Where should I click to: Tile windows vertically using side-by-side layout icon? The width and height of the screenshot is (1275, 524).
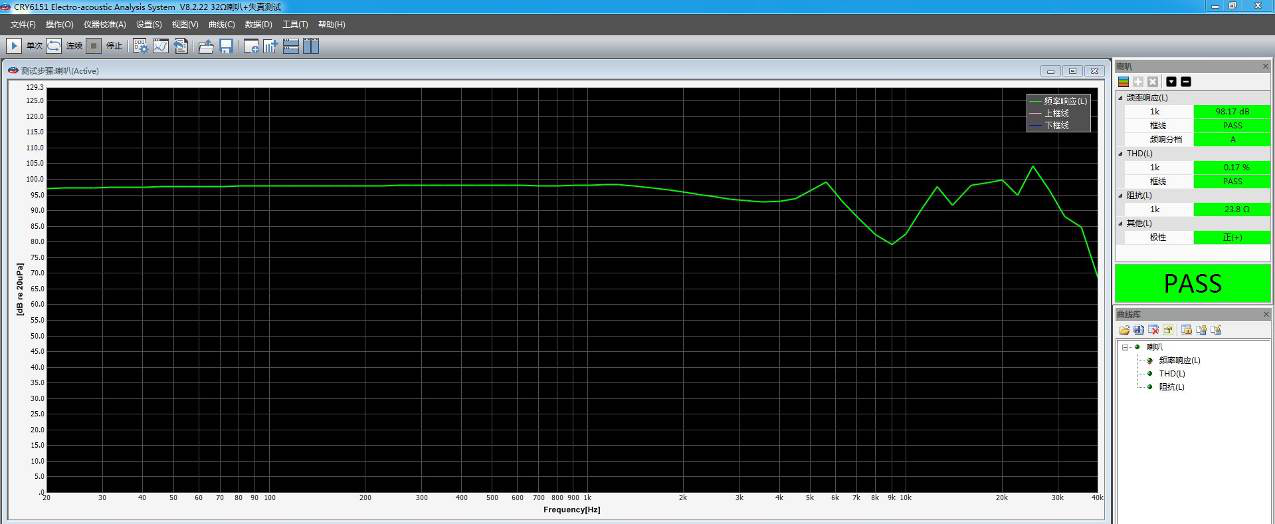(311, 46)
